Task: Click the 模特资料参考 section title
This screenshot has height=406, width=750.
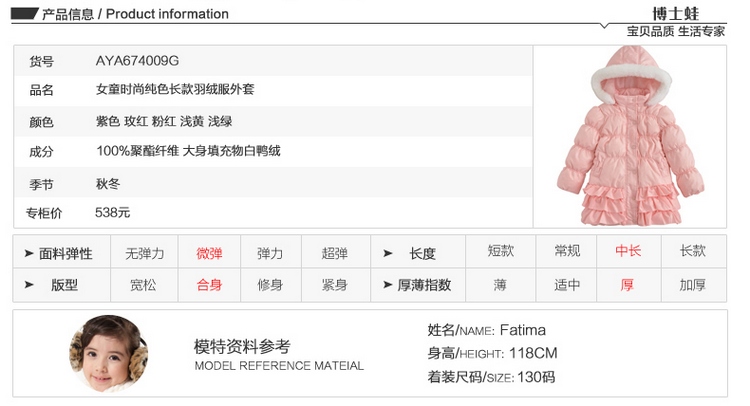Action: coord(242,346)
